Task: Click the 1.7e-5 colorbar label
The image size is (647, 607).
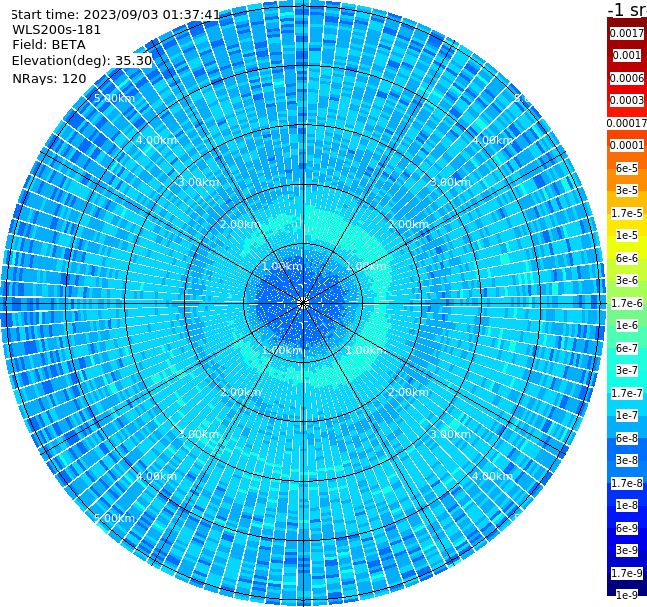Action: click(x=627, y=213)
